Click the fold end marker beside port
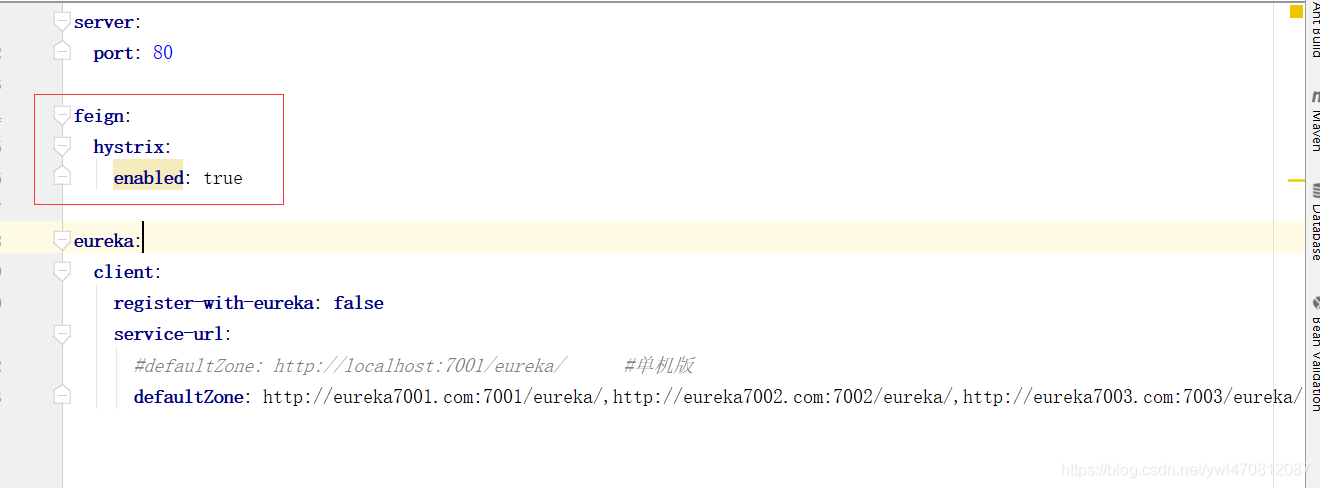This screenshot has width=1320, height=488. (x=62, y=53)
